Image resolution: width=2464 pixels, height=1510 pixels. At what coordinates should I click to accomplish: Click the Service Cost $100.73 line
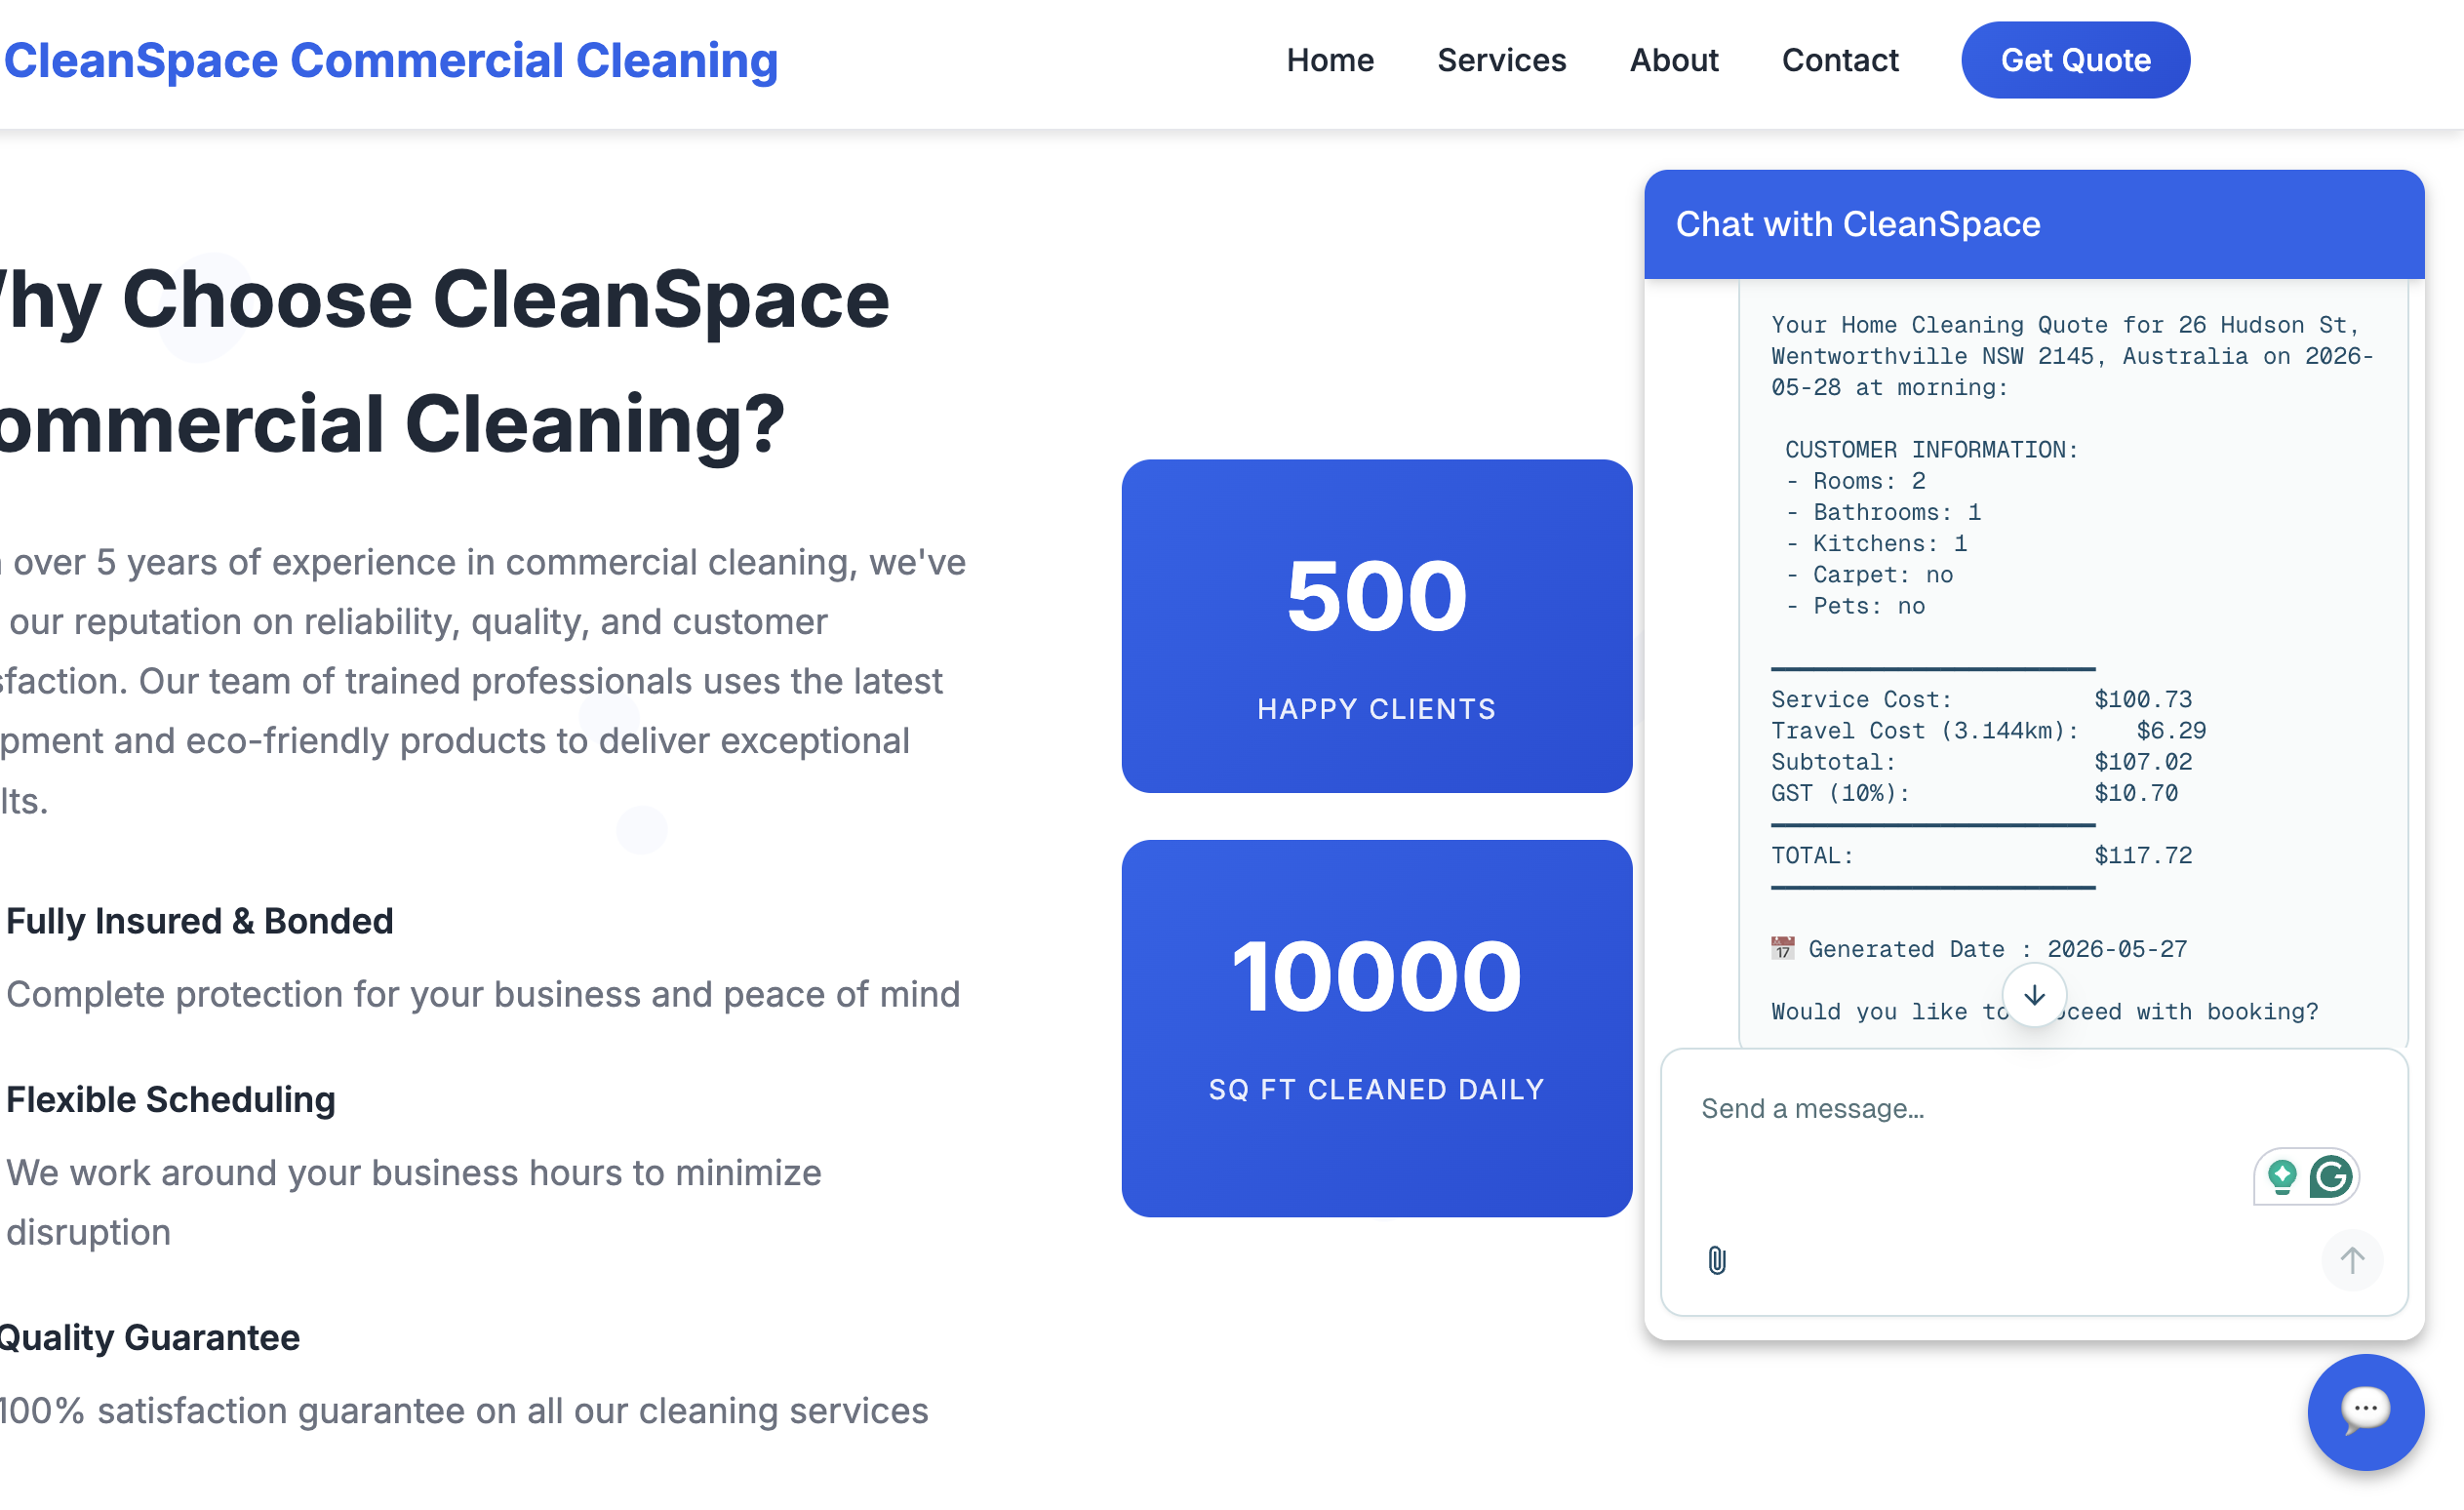(x=1981, y=700)
